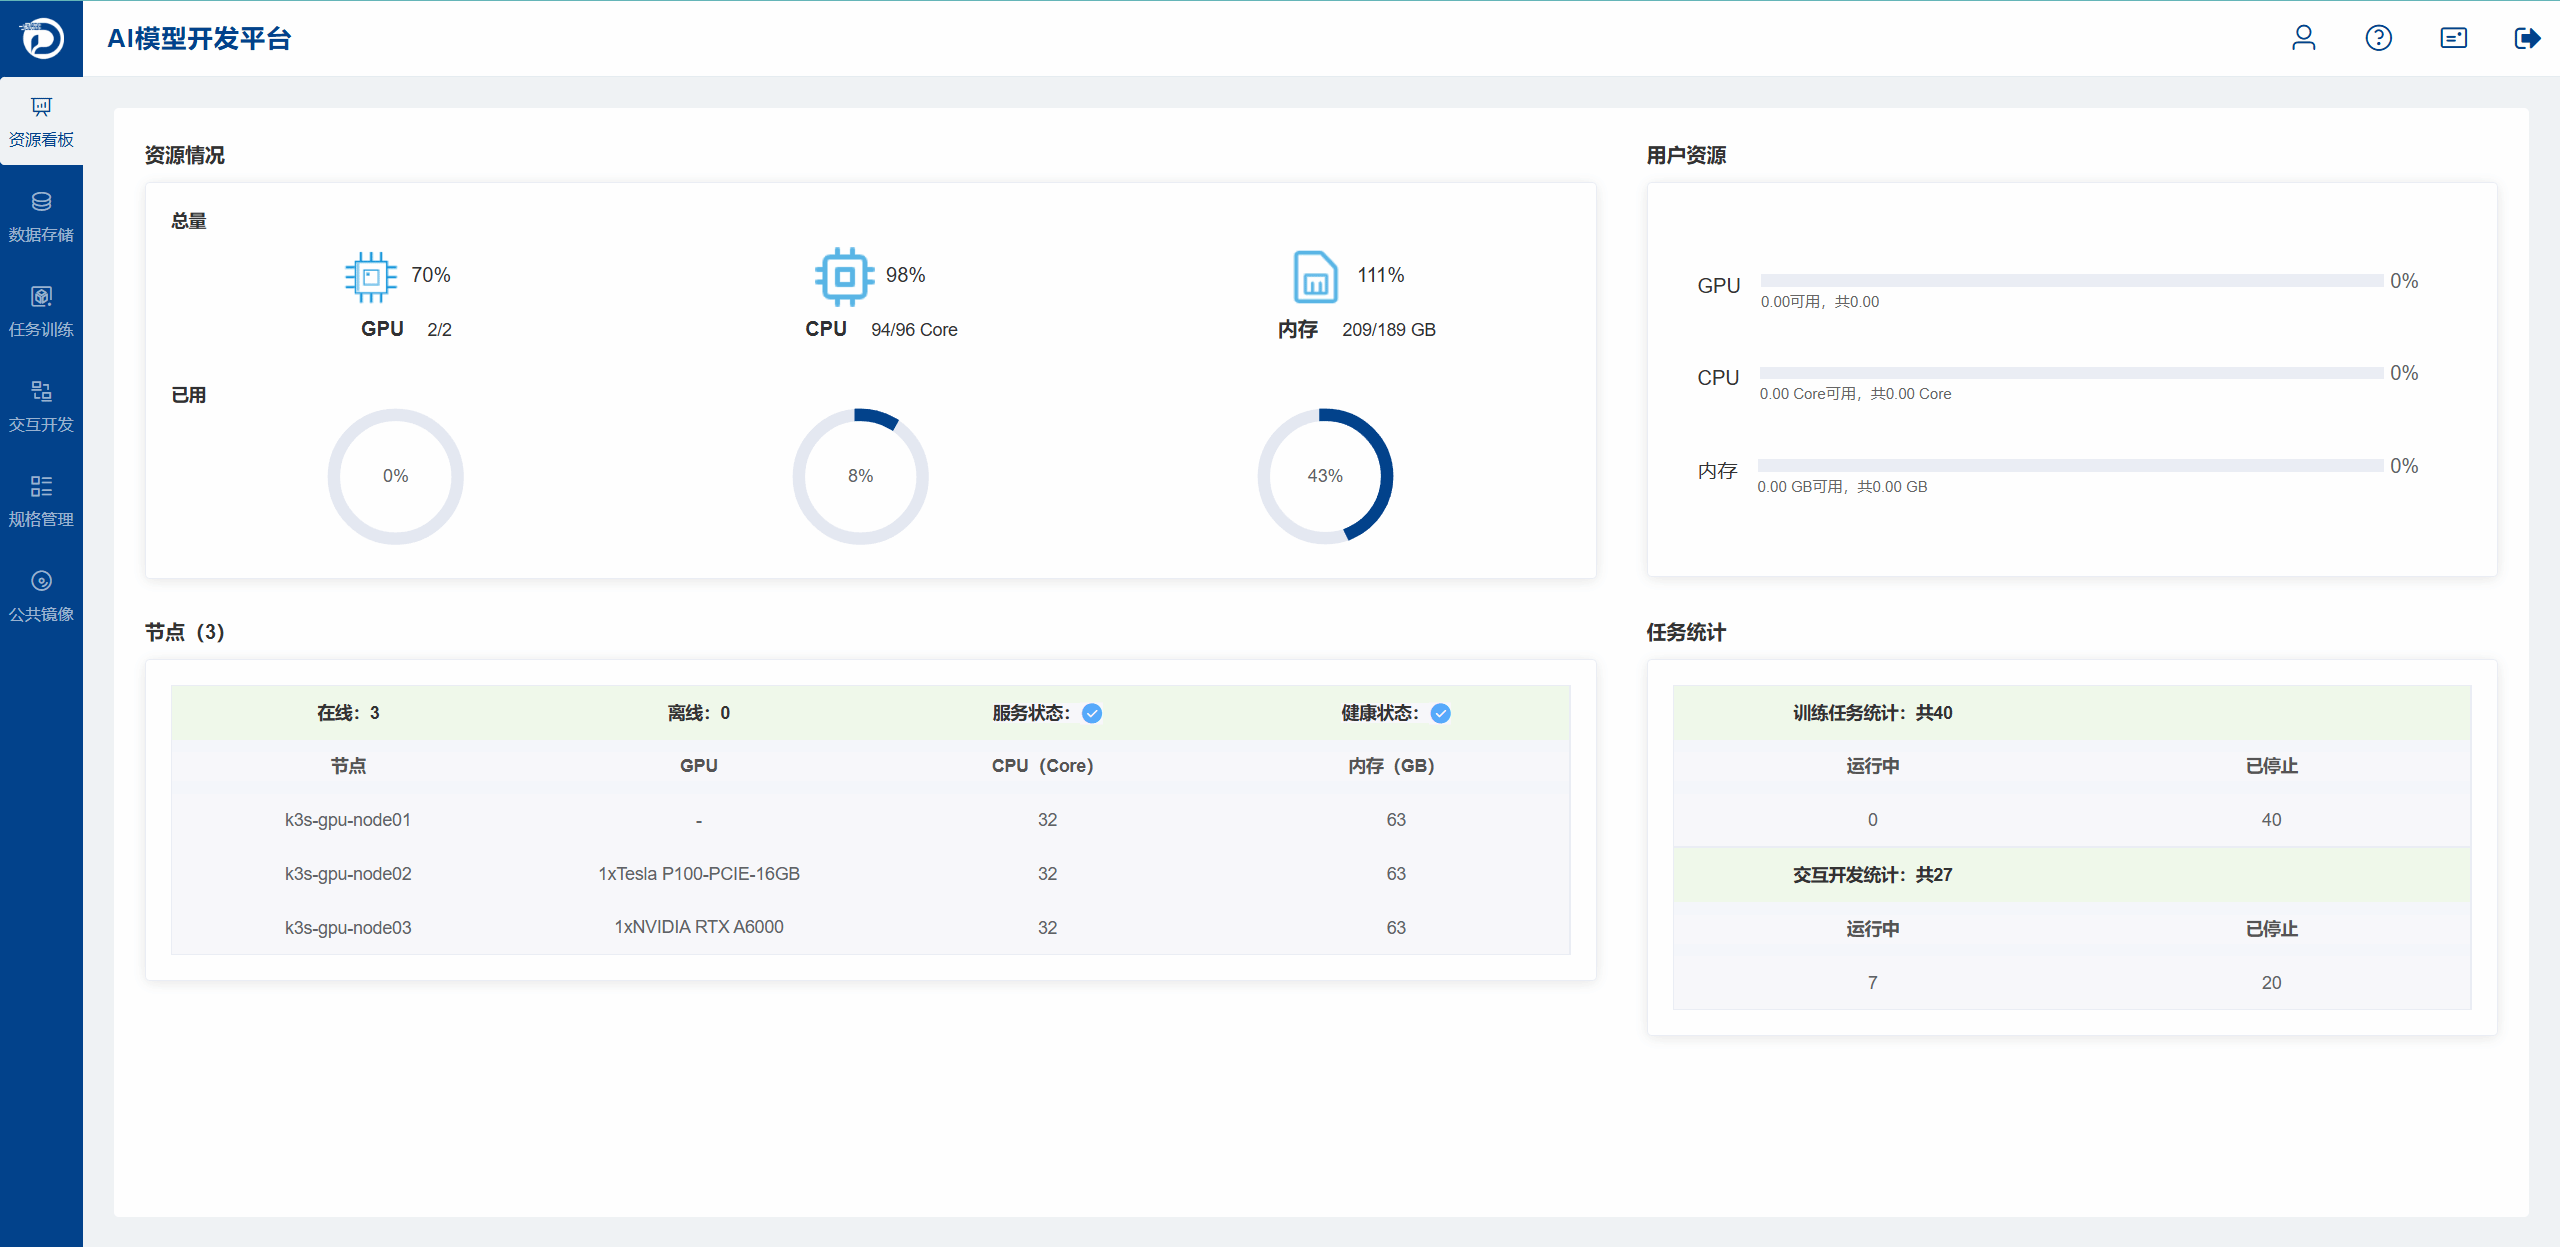Click the message card icon in header

(x=2453, y=38)
